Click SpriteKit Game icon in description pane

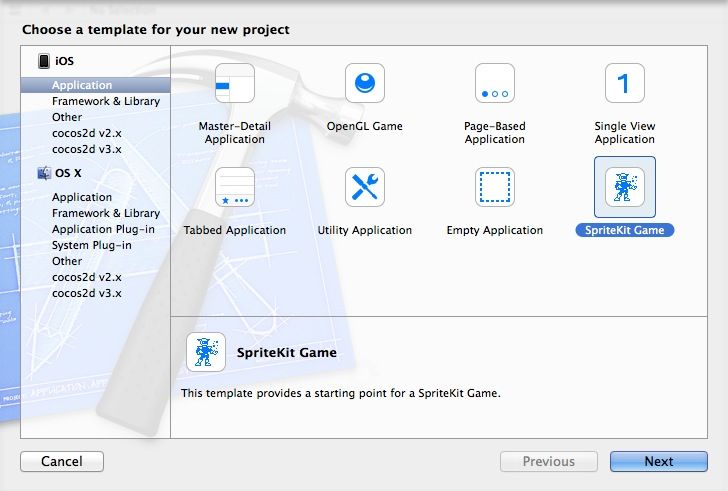[206, 352]
